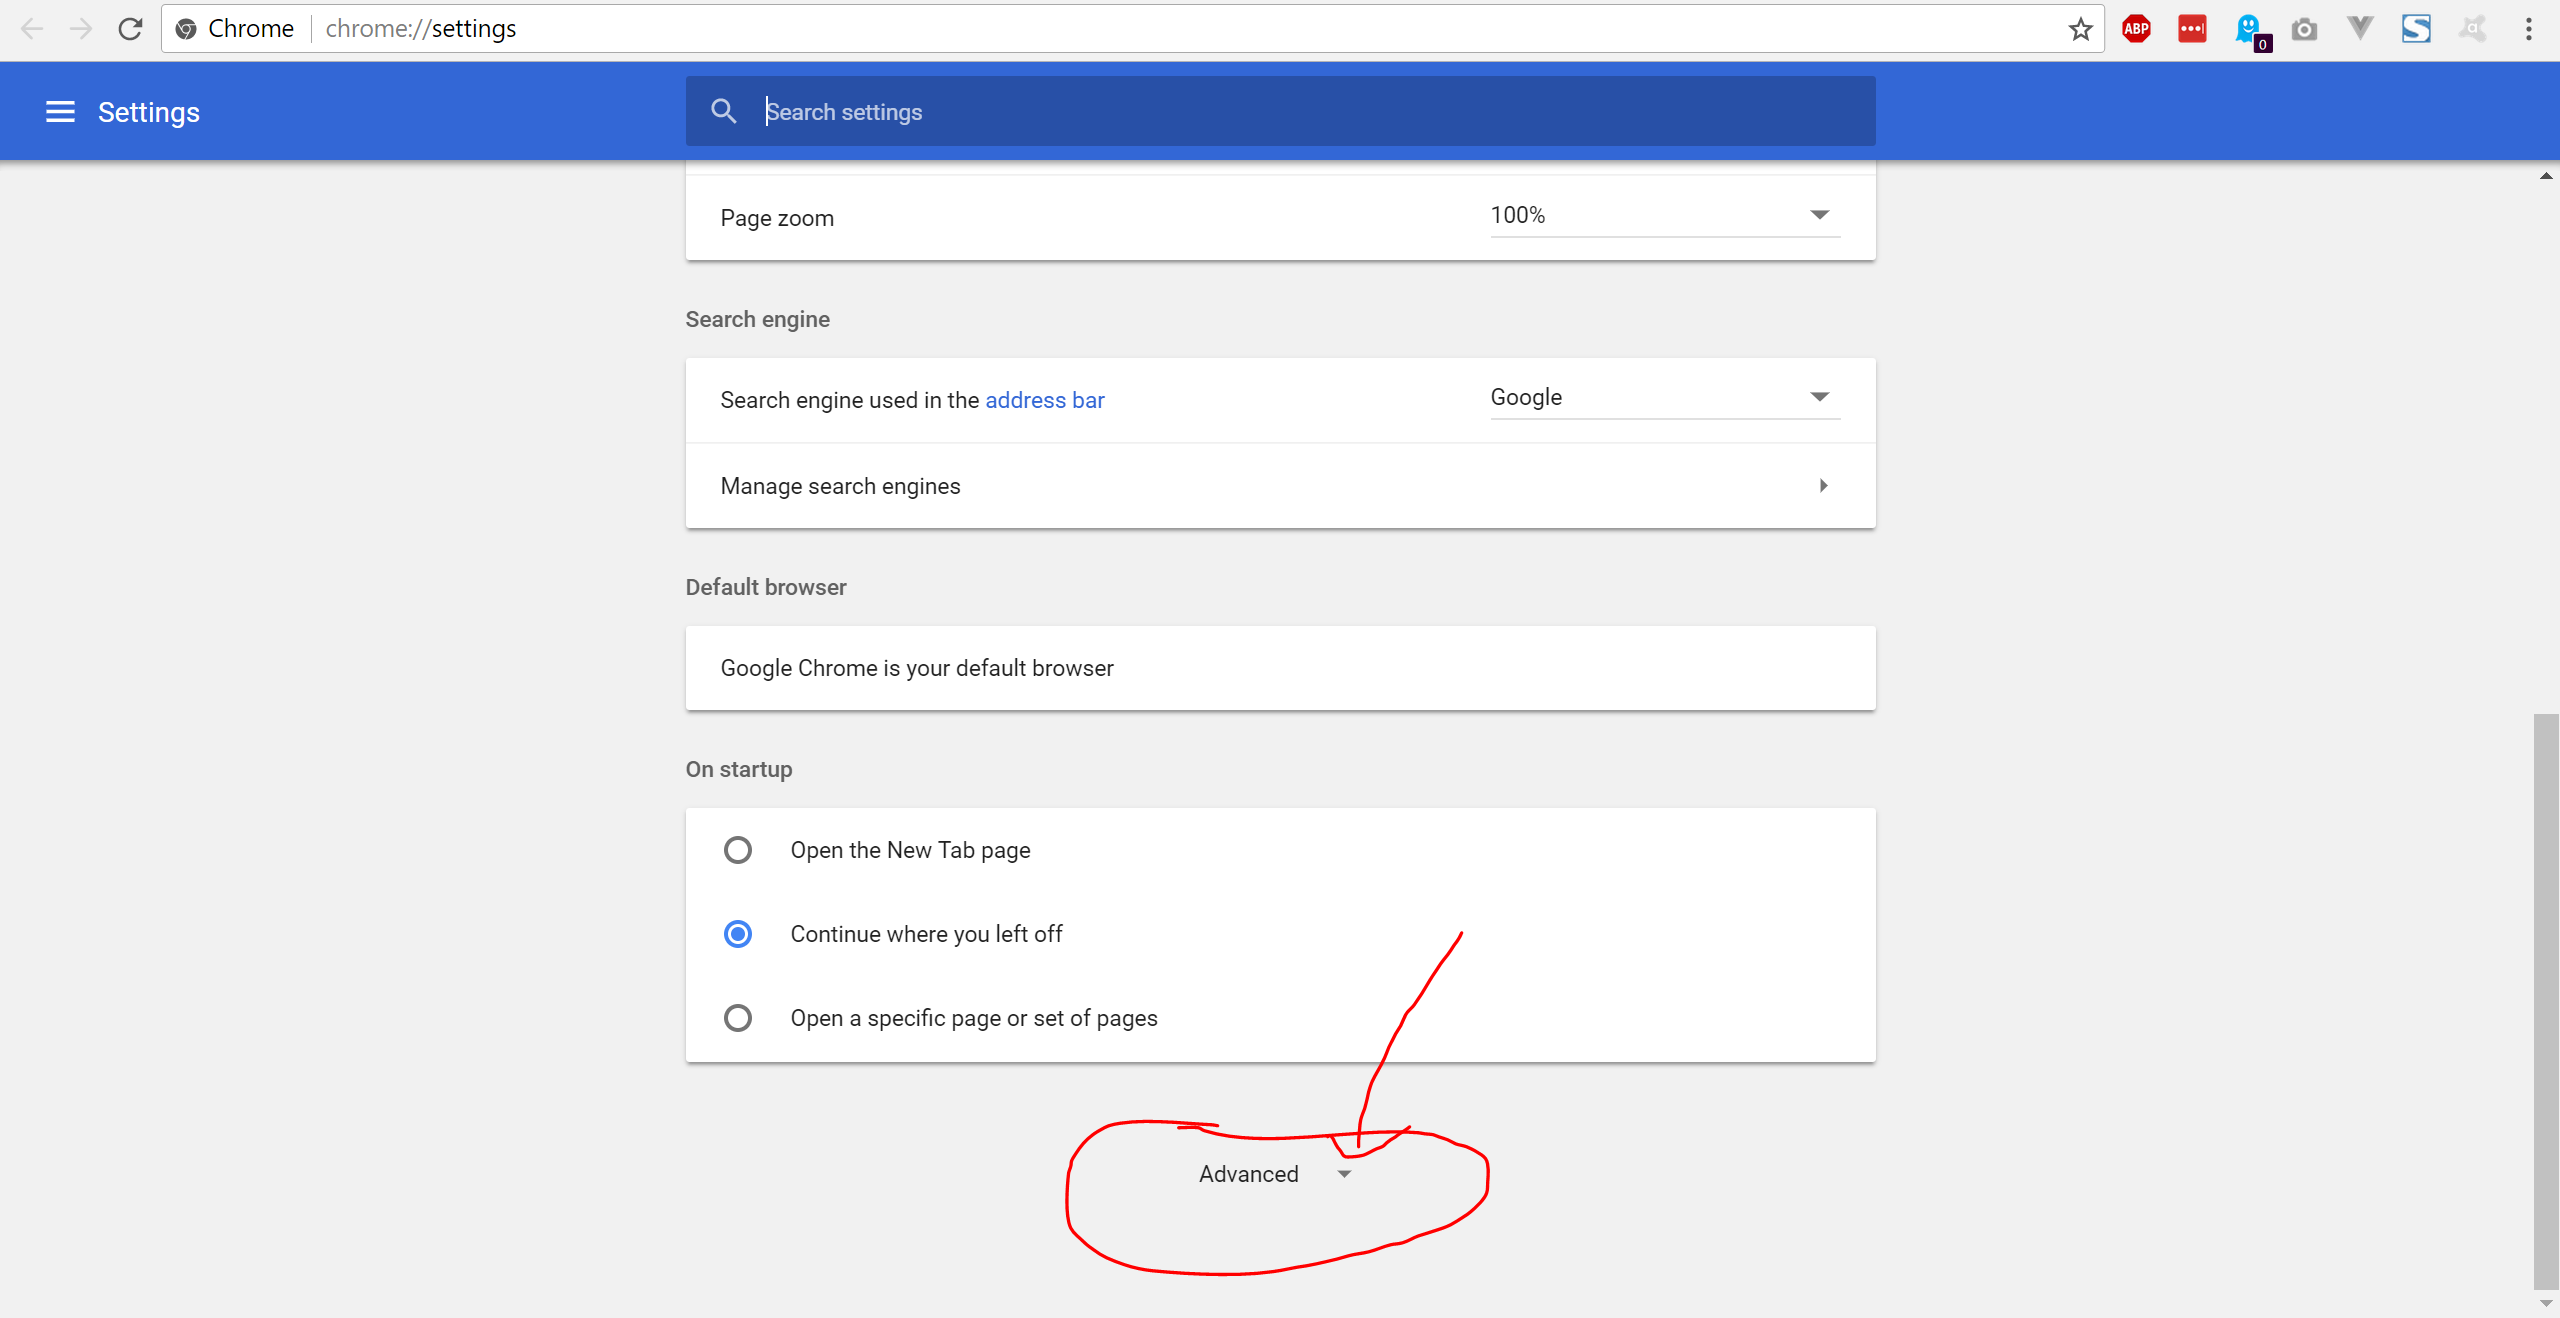Select Continue where you left off
The width and height of the screenshot is (2560, 1318).
[738, 934]
